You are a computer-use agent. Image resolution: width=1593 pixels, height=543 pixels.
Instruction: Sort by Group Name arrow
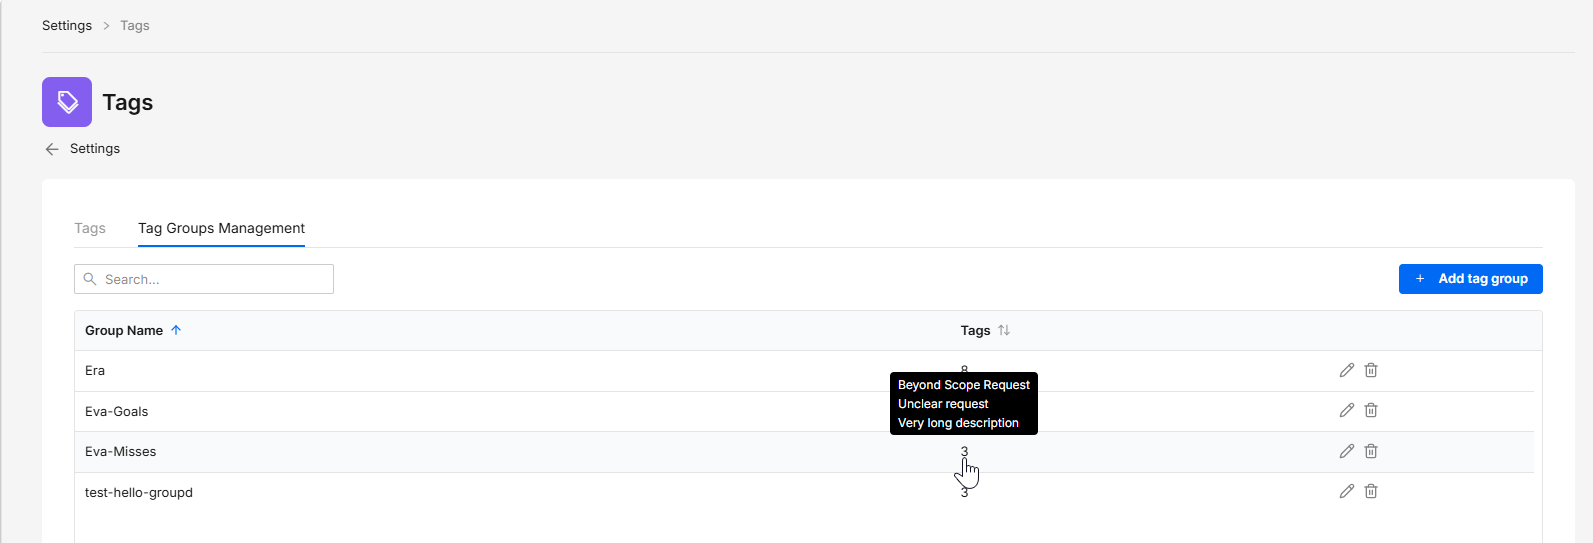click(x=176, y=330)
